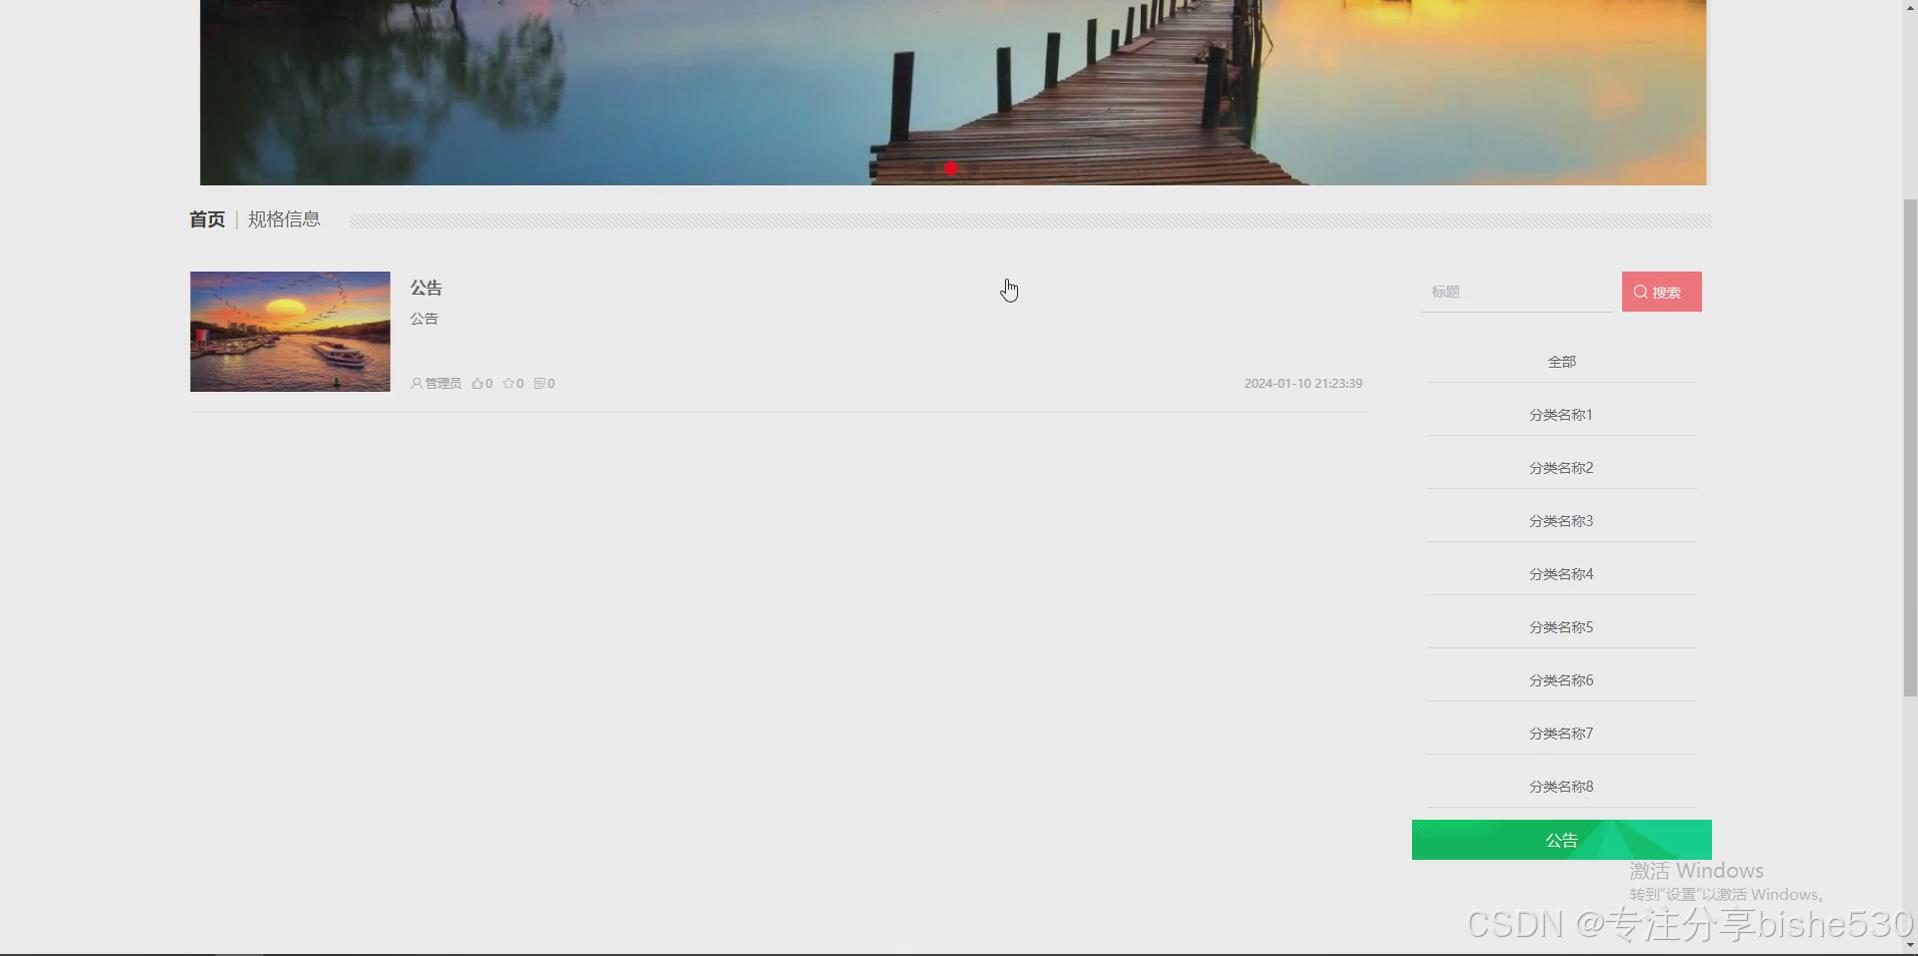Viewport: 1918px width, 956px height.
Task: Focus the 标题 search input field
Action: (x=1516, y=292)
